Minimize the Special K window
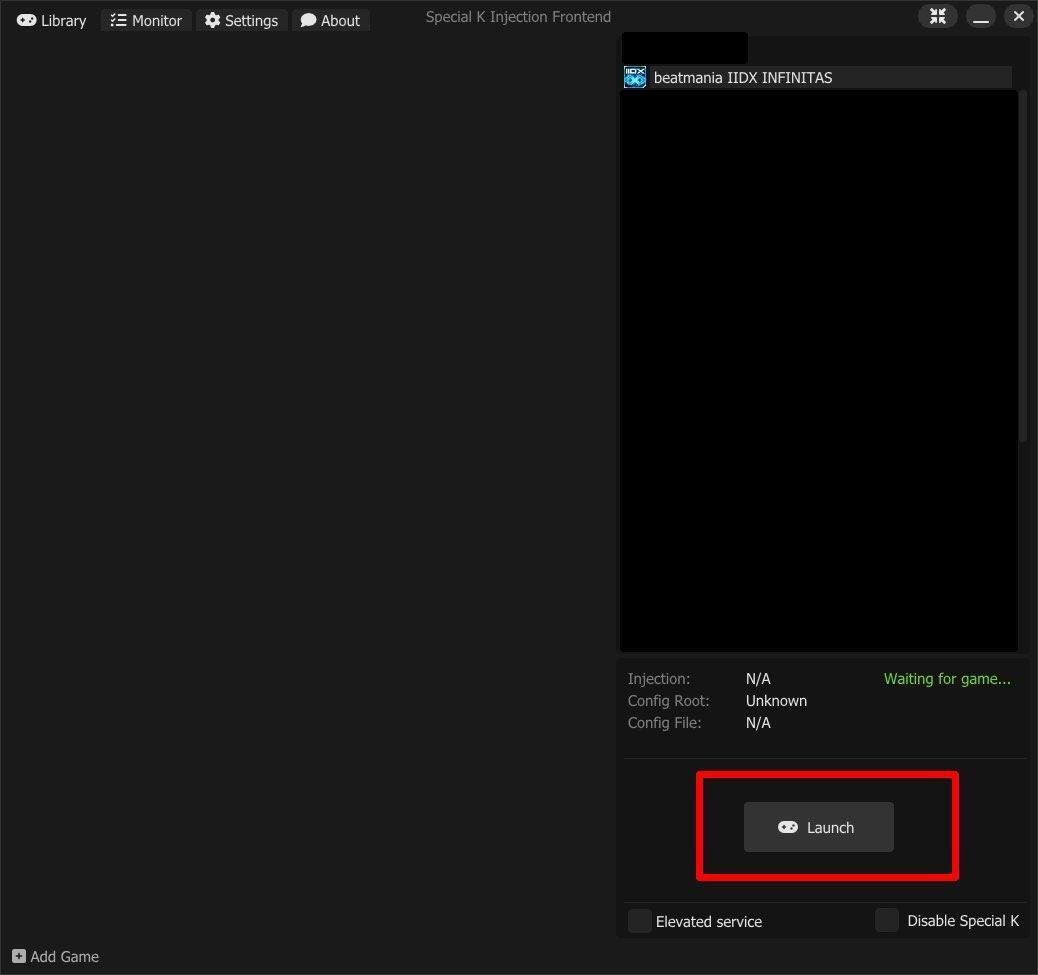The height and width of the screenshot is (975, 1038). coord(980,16)
